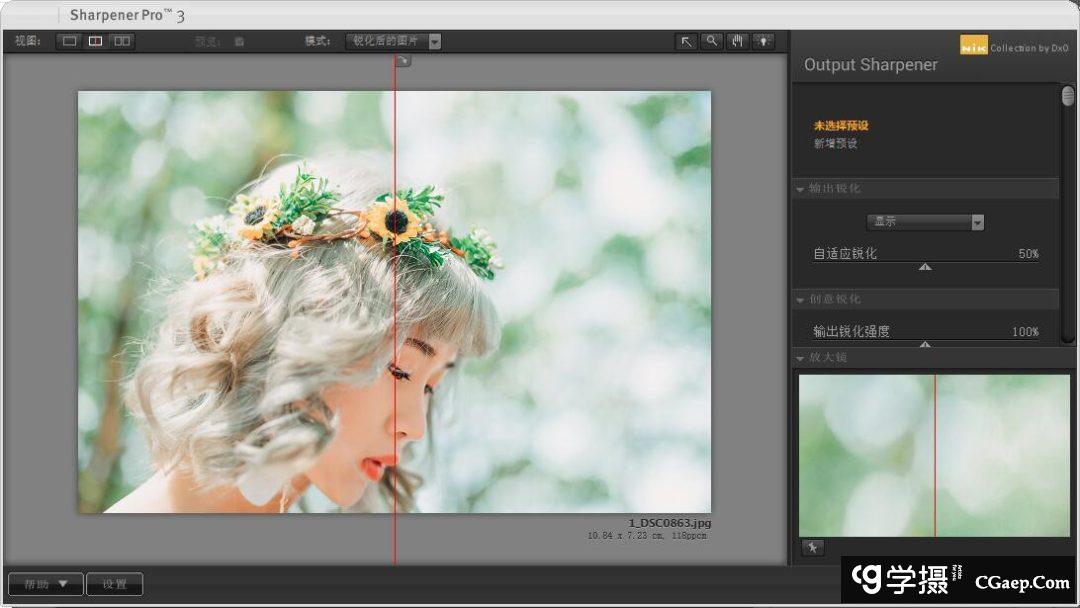
Task: Click the right panel scrollbar thumb
Action: 1068,97
